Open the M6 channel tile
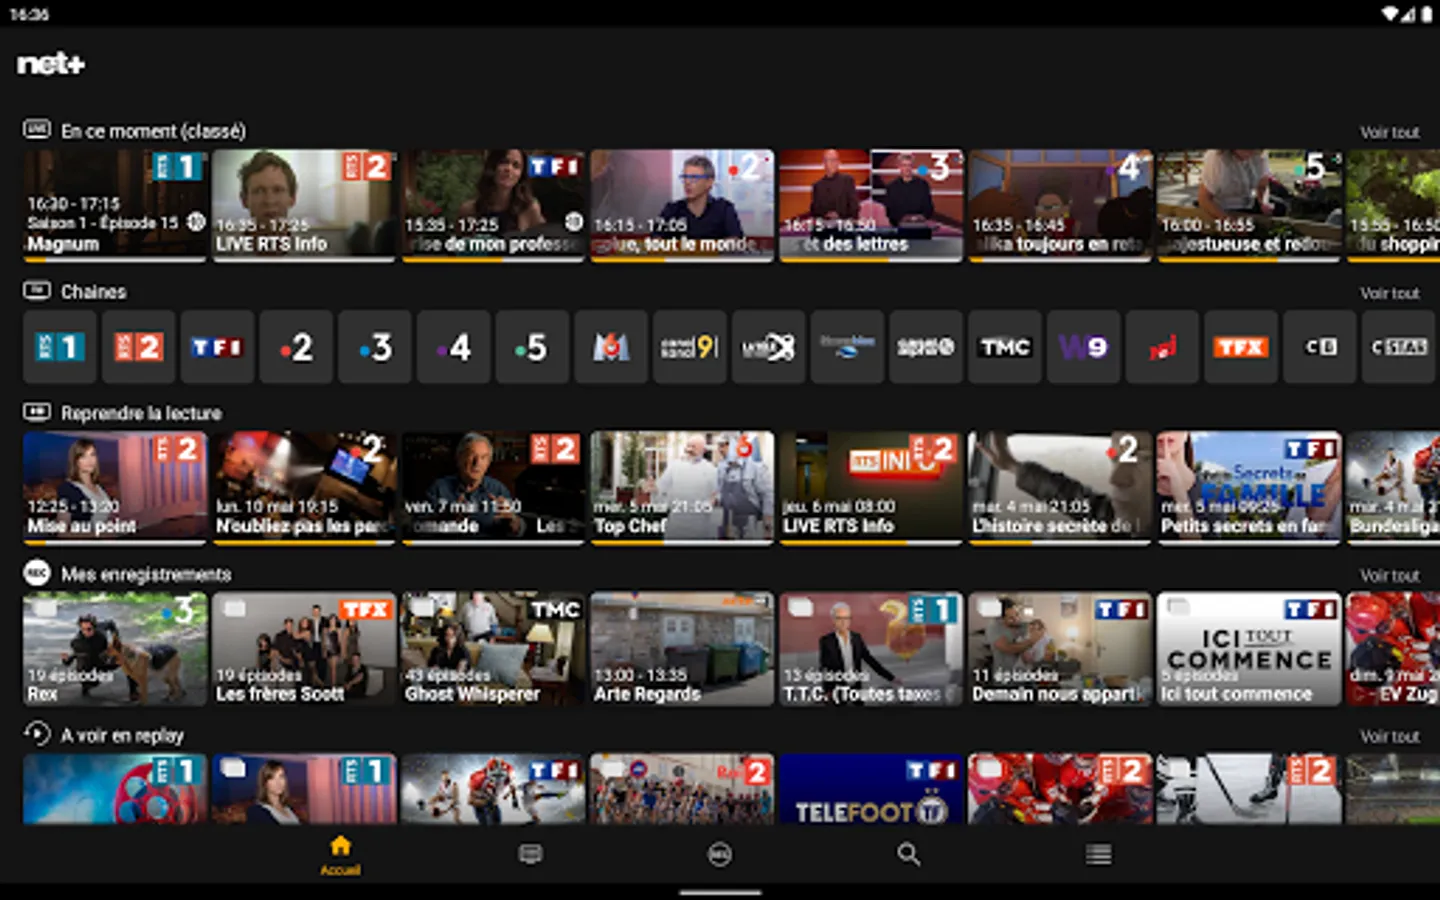The height and width of the screenshot is (900, 1440). (611, 347)
